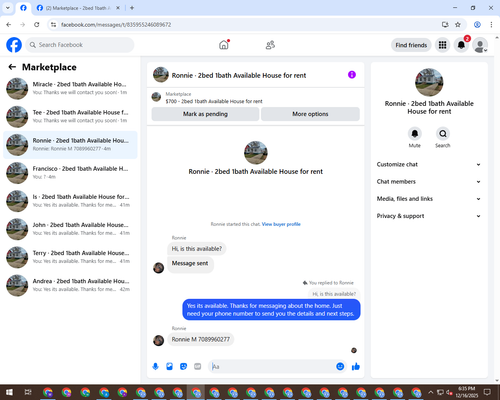Click Ronnie's avatar beside phone number message
This screenshot has width=500, height=400.
tap(158, 340)
